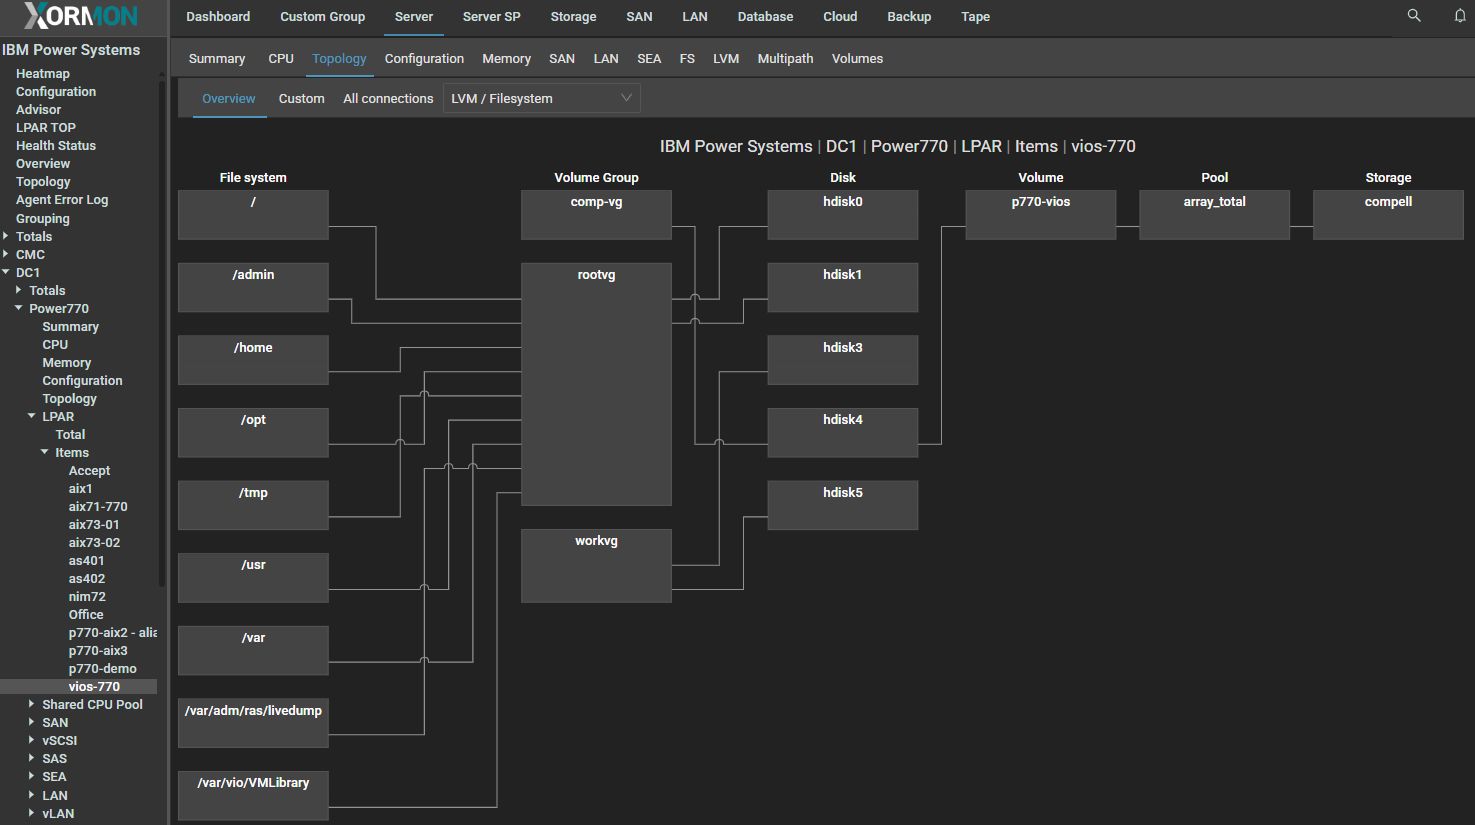Click the compell storage node

[x=1387, y=214]
